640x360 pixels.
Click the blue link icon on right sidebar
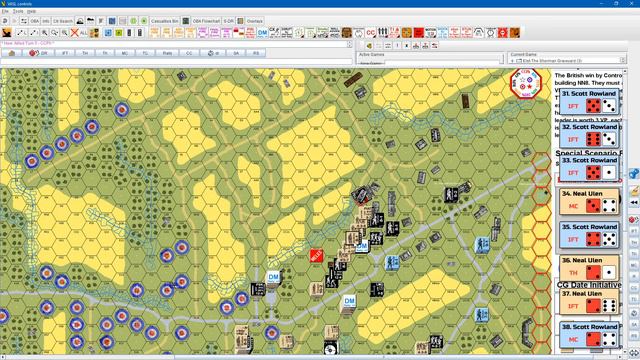[634, 173]
